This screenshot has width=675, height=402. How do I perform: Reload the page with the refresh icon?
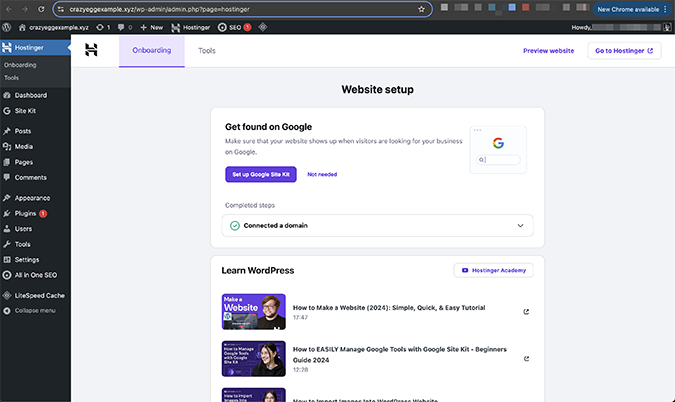pos(41,9)
